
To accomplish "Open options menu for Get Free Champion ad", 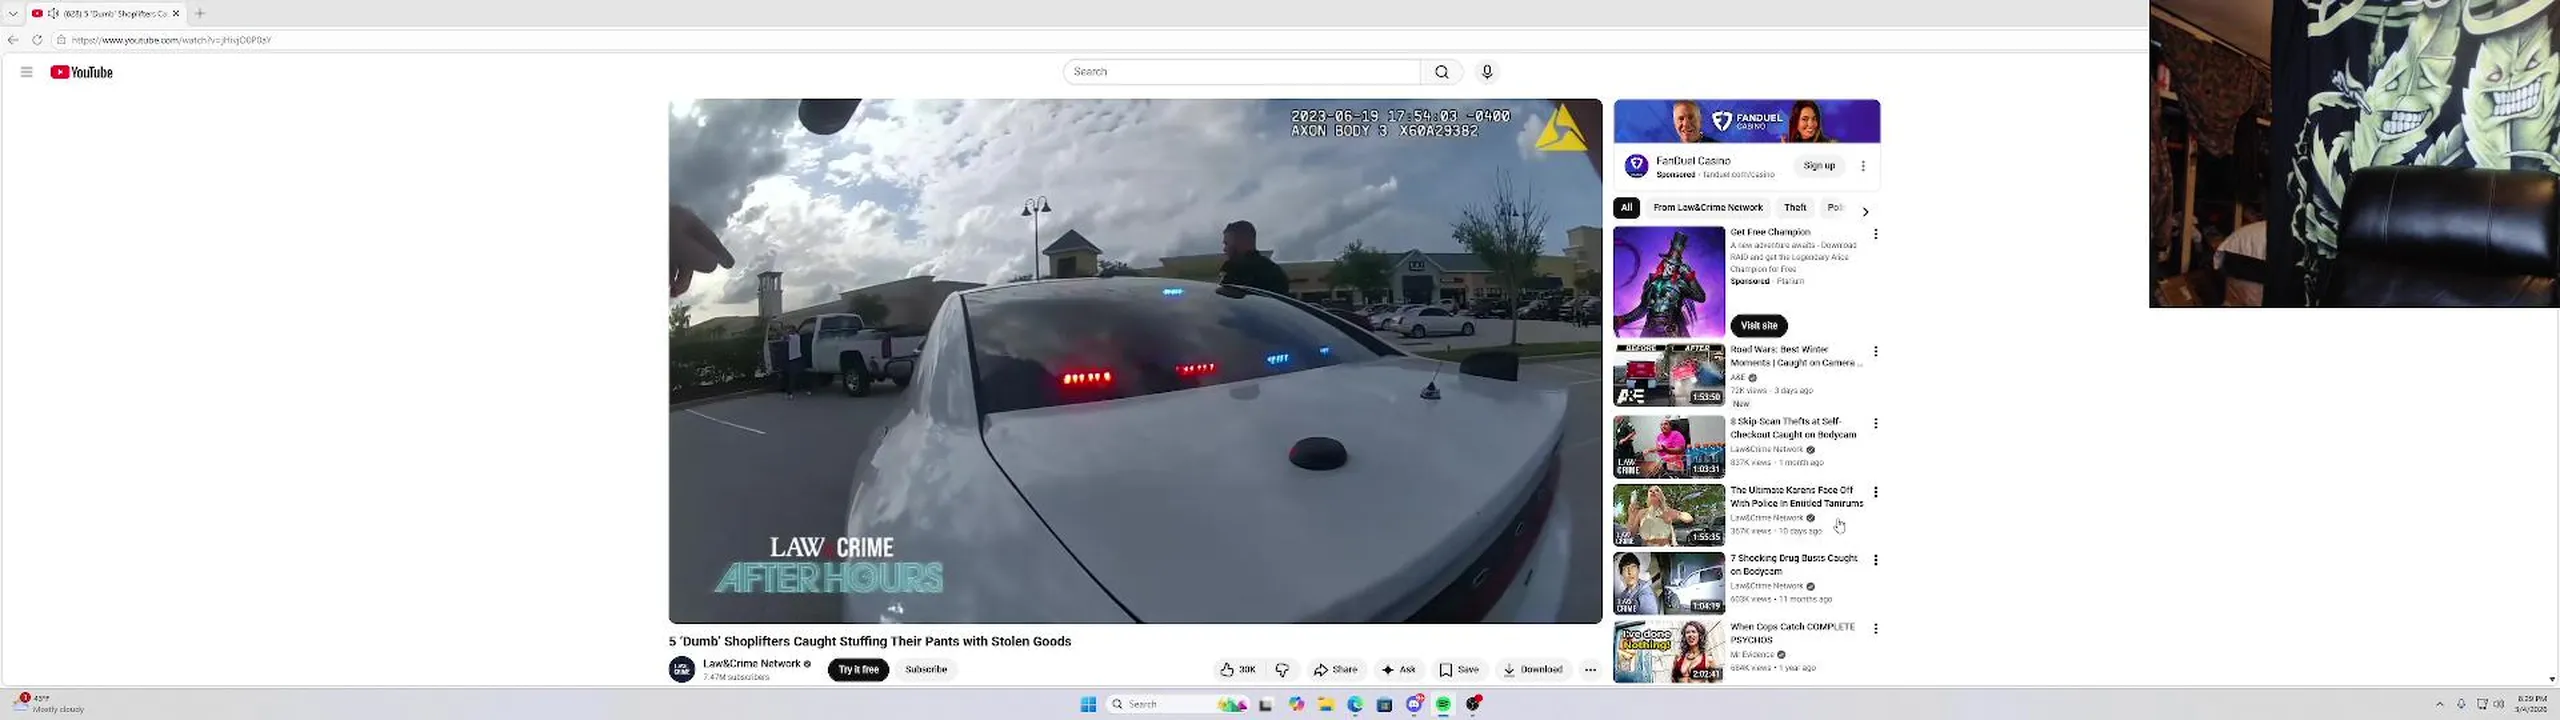I will click(1876, 234).
